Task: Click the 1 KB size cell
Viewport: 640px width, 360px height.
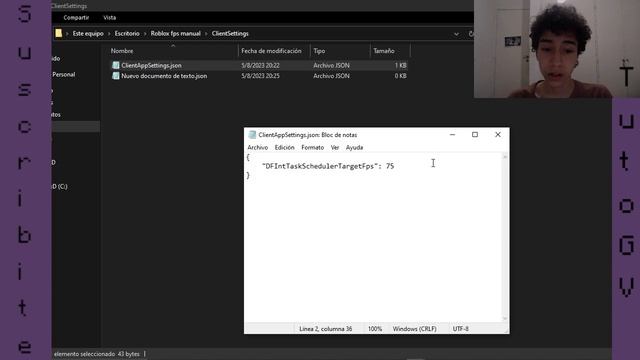Action: 400,65
